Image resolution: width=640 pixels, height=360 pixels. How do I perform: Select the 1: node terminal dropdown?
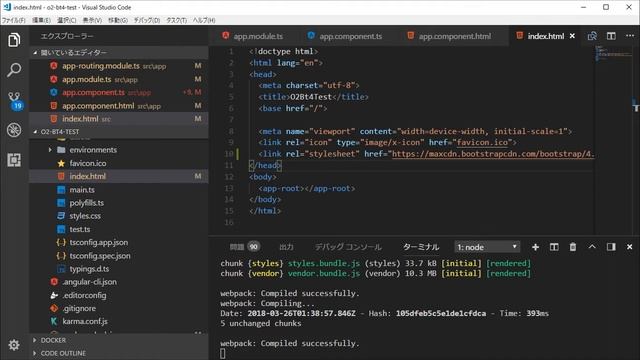(487, 247)
